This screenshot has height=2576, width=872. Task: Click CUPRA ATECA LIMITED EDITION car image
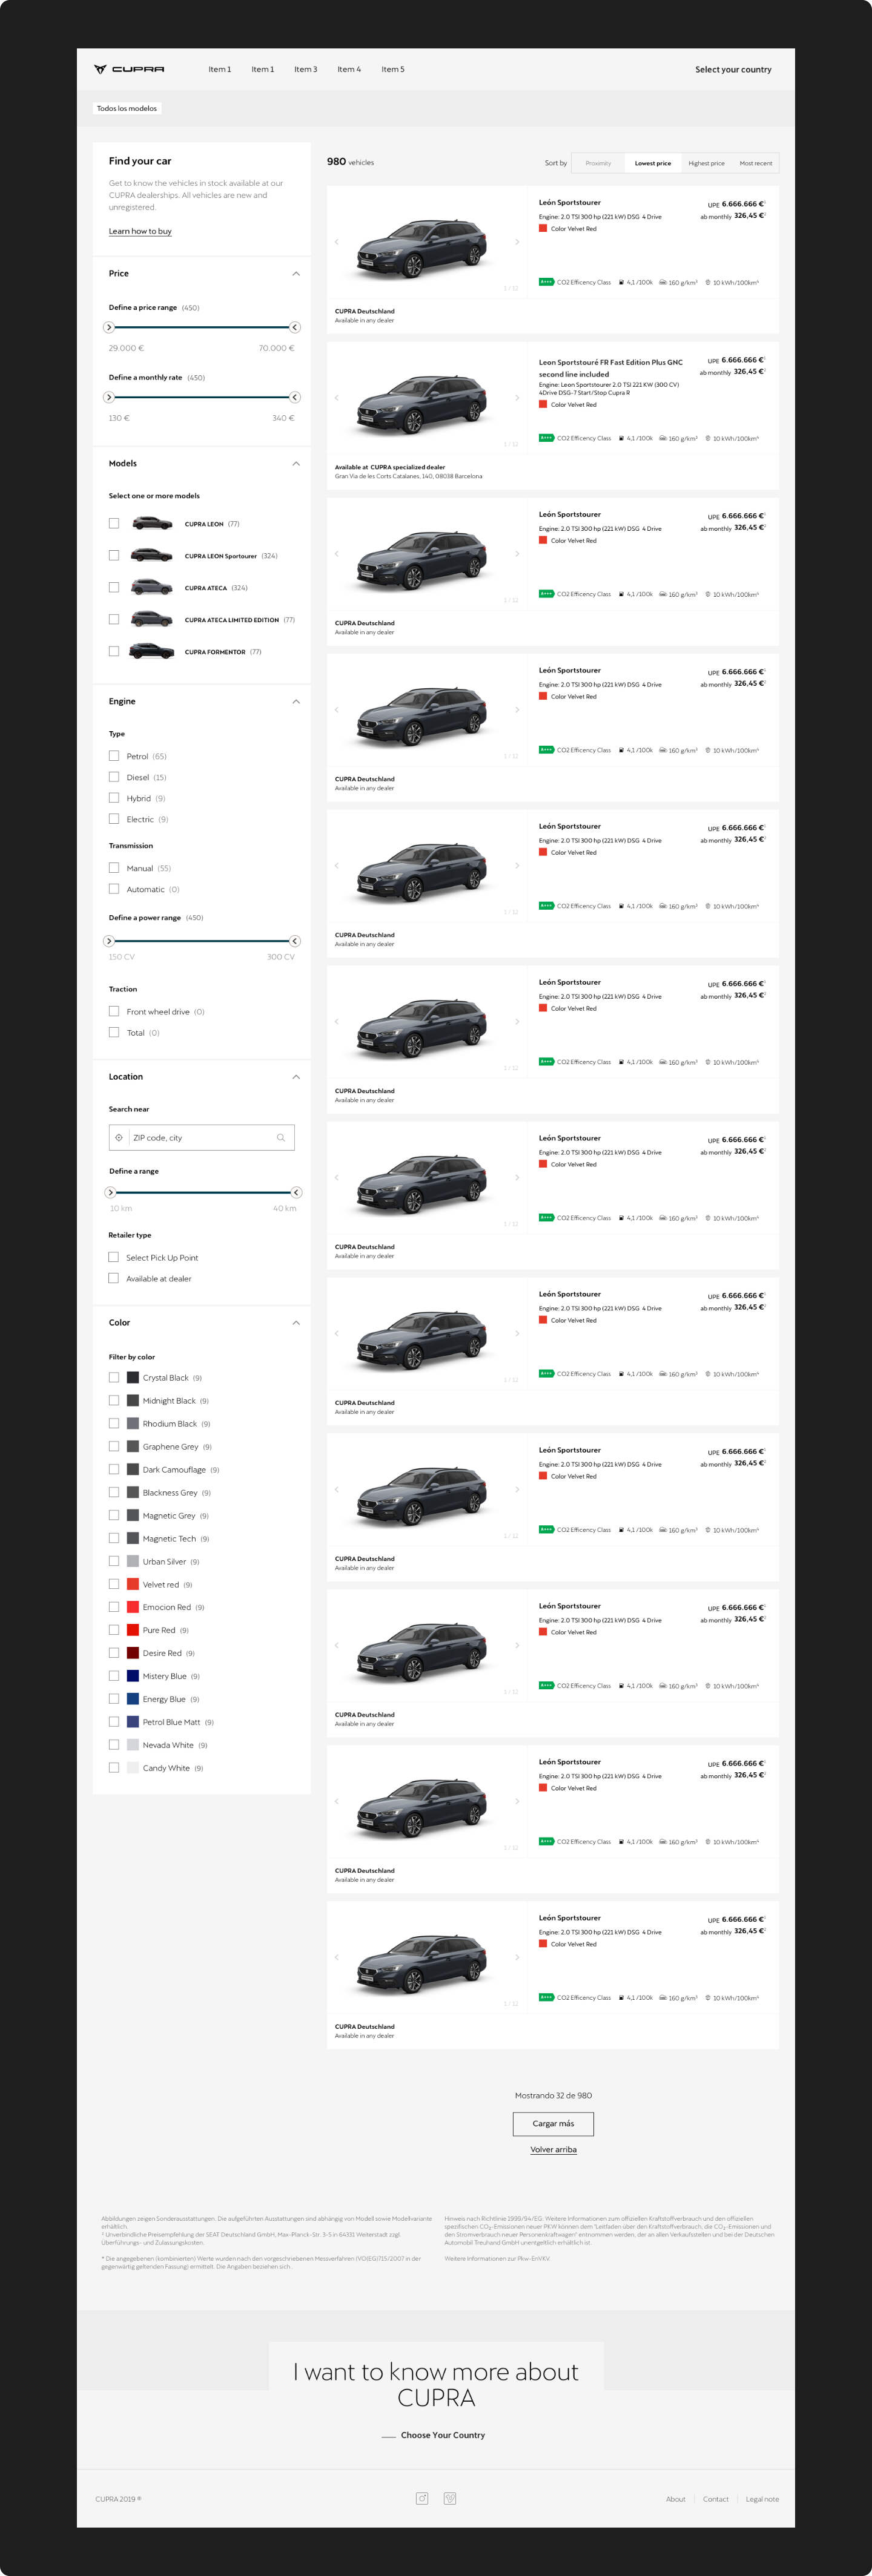[x=152, y=619]
